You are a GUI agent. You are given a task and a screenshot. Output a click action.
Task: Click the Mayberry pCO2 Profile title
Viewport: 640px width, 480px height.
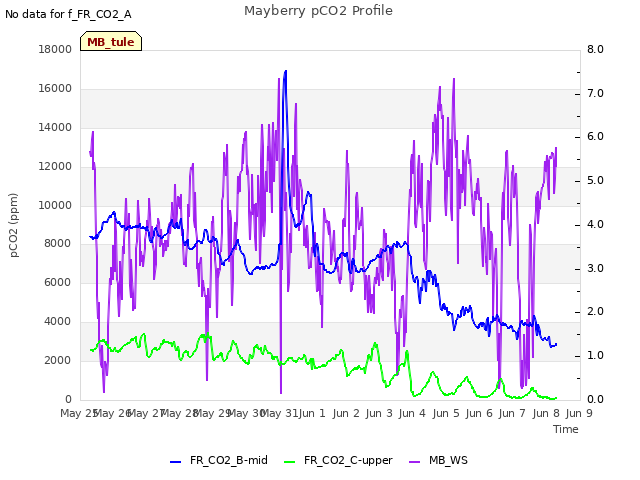pos(318,11)
